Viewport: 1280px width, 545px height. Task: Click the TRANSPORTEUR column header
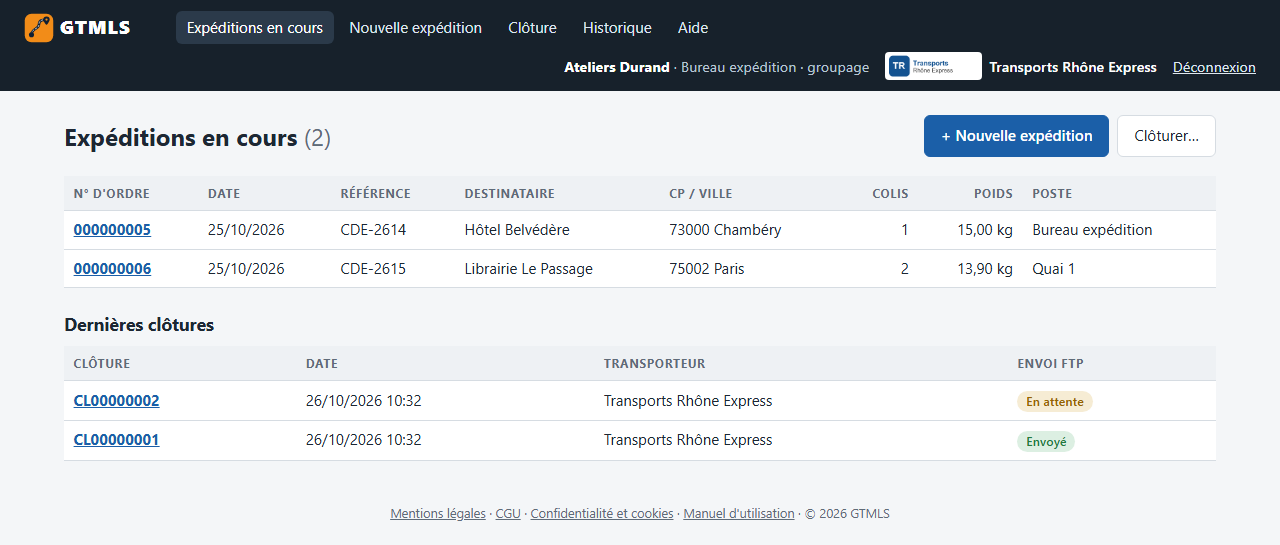coord(654,364)
